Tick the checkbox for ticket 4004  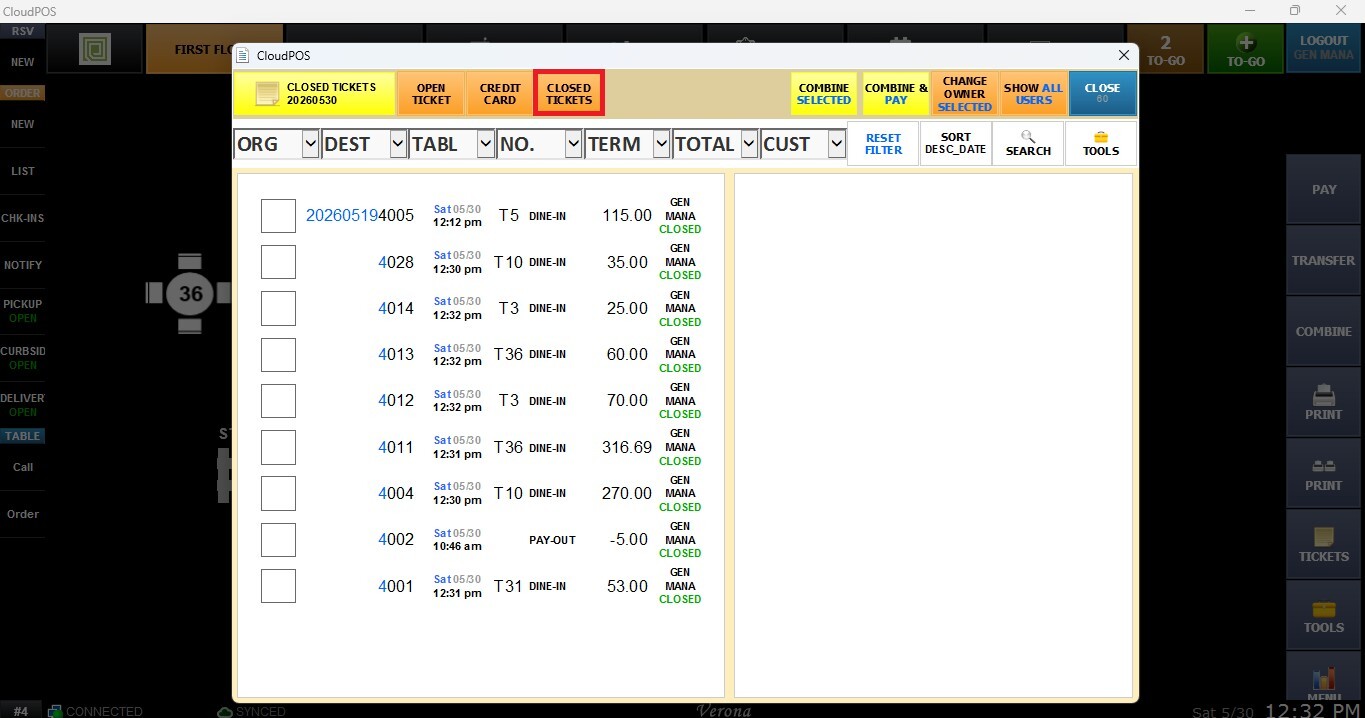pyautogui.click(x=278, y=493)
